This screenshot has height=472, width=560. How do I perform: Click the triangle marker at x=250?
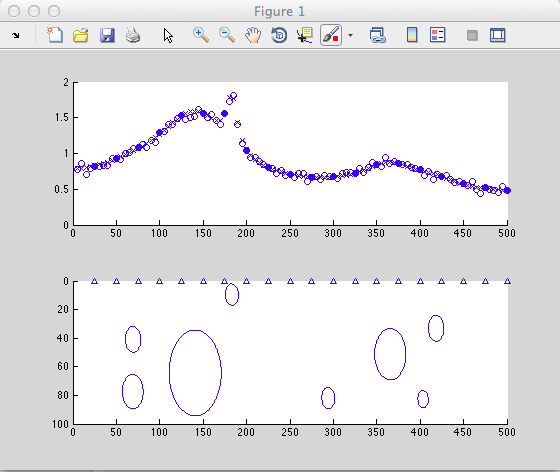click(290, 281)
